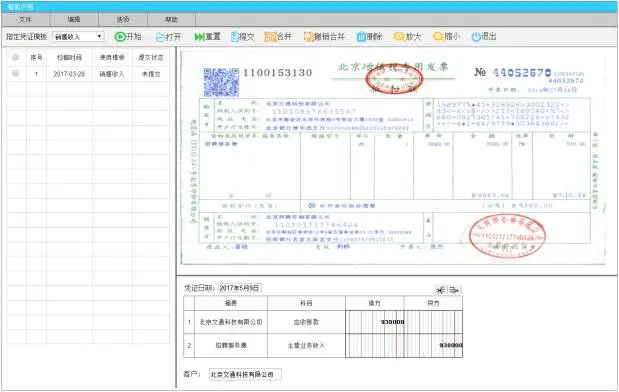Click the insert-row button above voucher table
Screen dimensions: 619x392
441,290
